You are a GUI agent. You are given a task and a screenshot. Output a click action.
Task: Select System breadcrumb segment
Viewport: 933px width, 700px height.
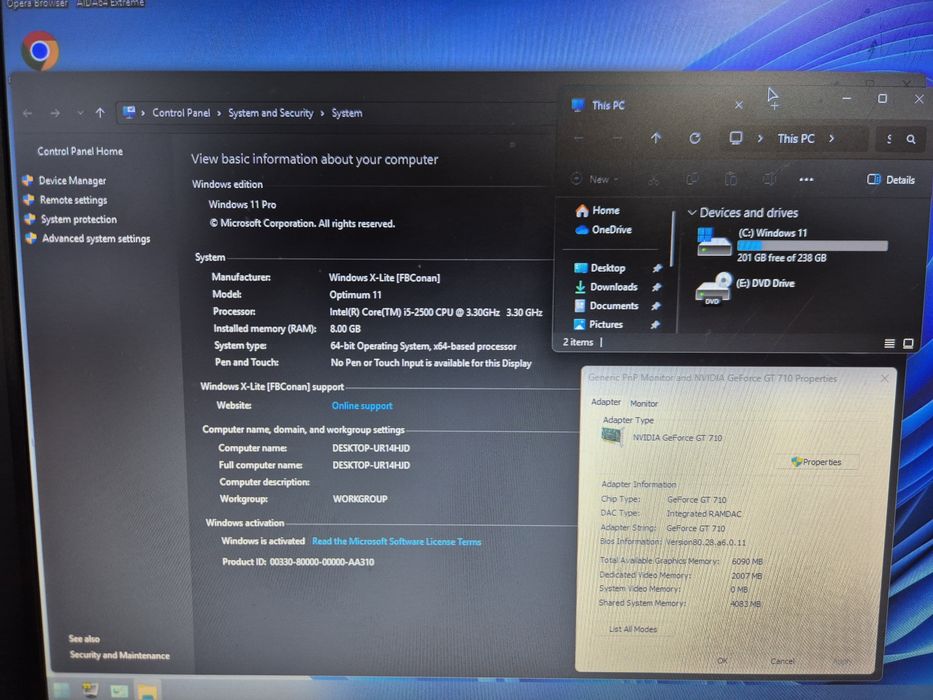pyautogui.click(x=347, y=112)
